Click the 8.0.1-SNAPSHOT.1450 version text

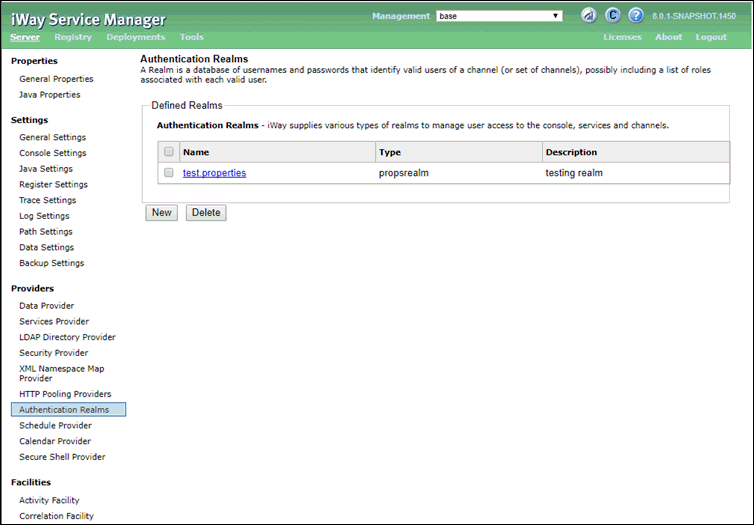(x=694, y=16)
